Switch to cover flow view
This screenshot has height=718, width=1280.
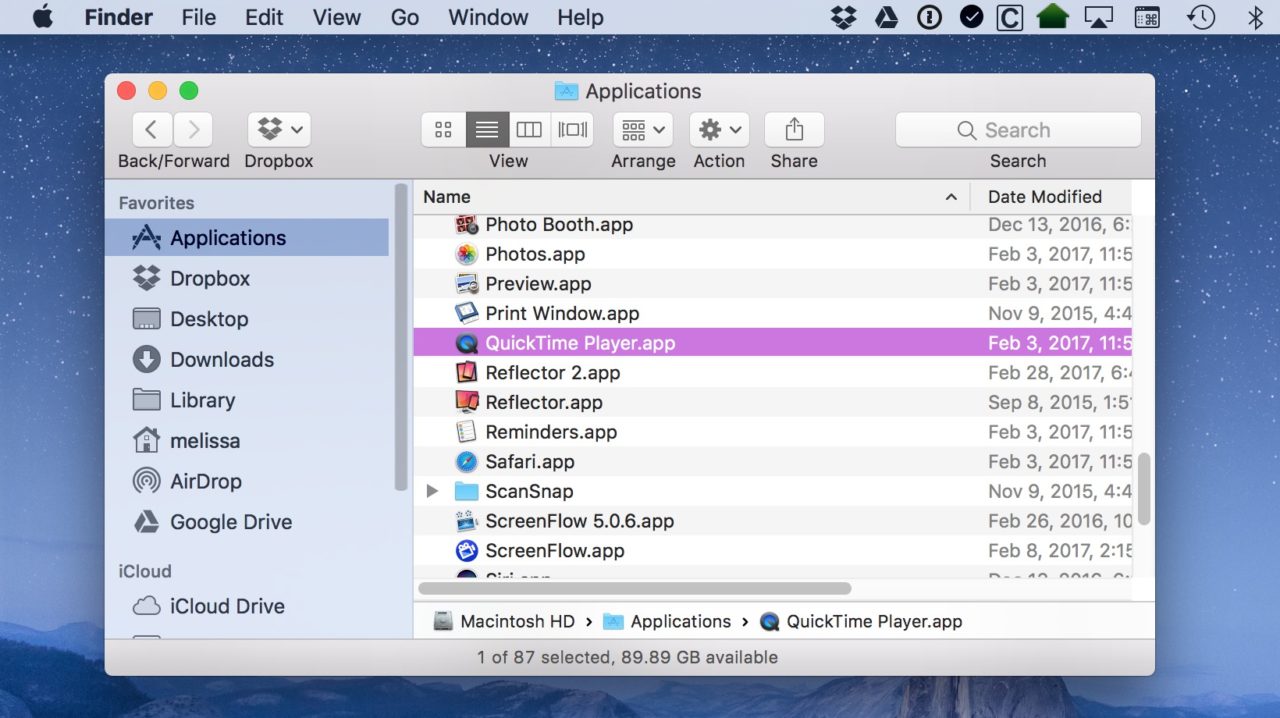[x=571, y=129]
